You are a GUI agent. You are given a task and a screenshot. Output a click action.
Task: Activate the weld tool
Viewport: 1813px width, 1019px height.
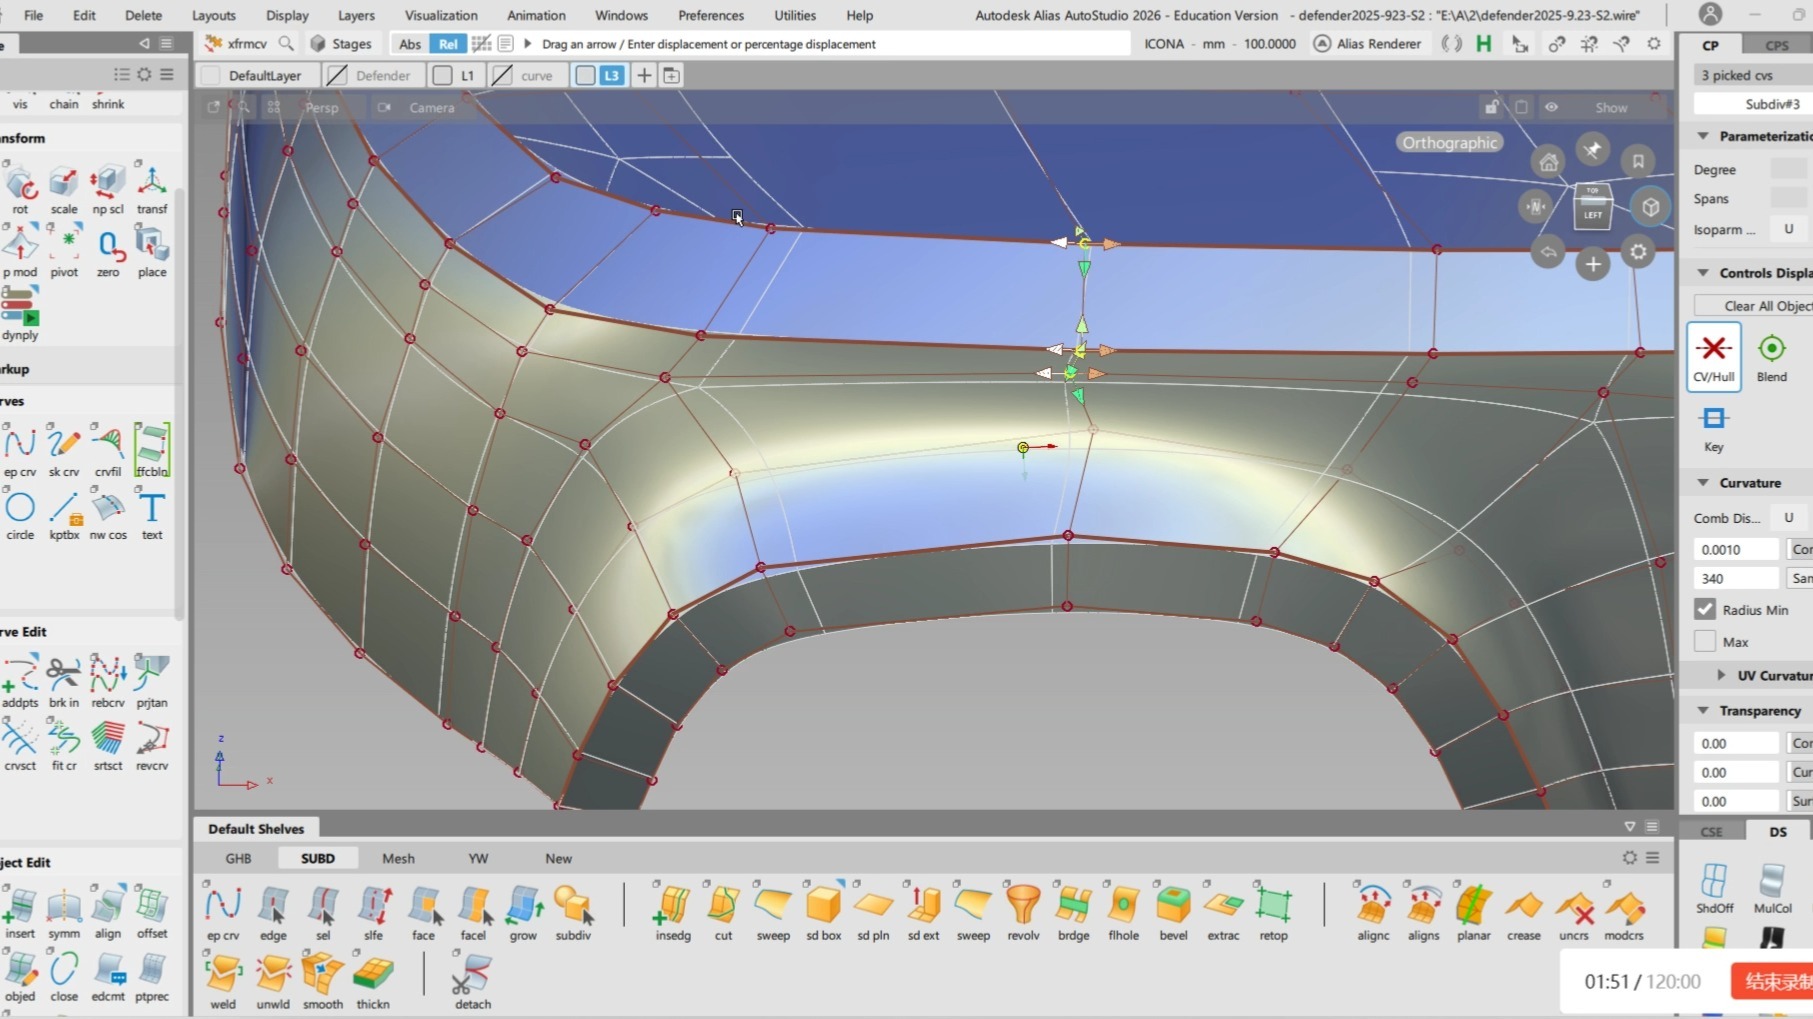(x=223, y=975)
